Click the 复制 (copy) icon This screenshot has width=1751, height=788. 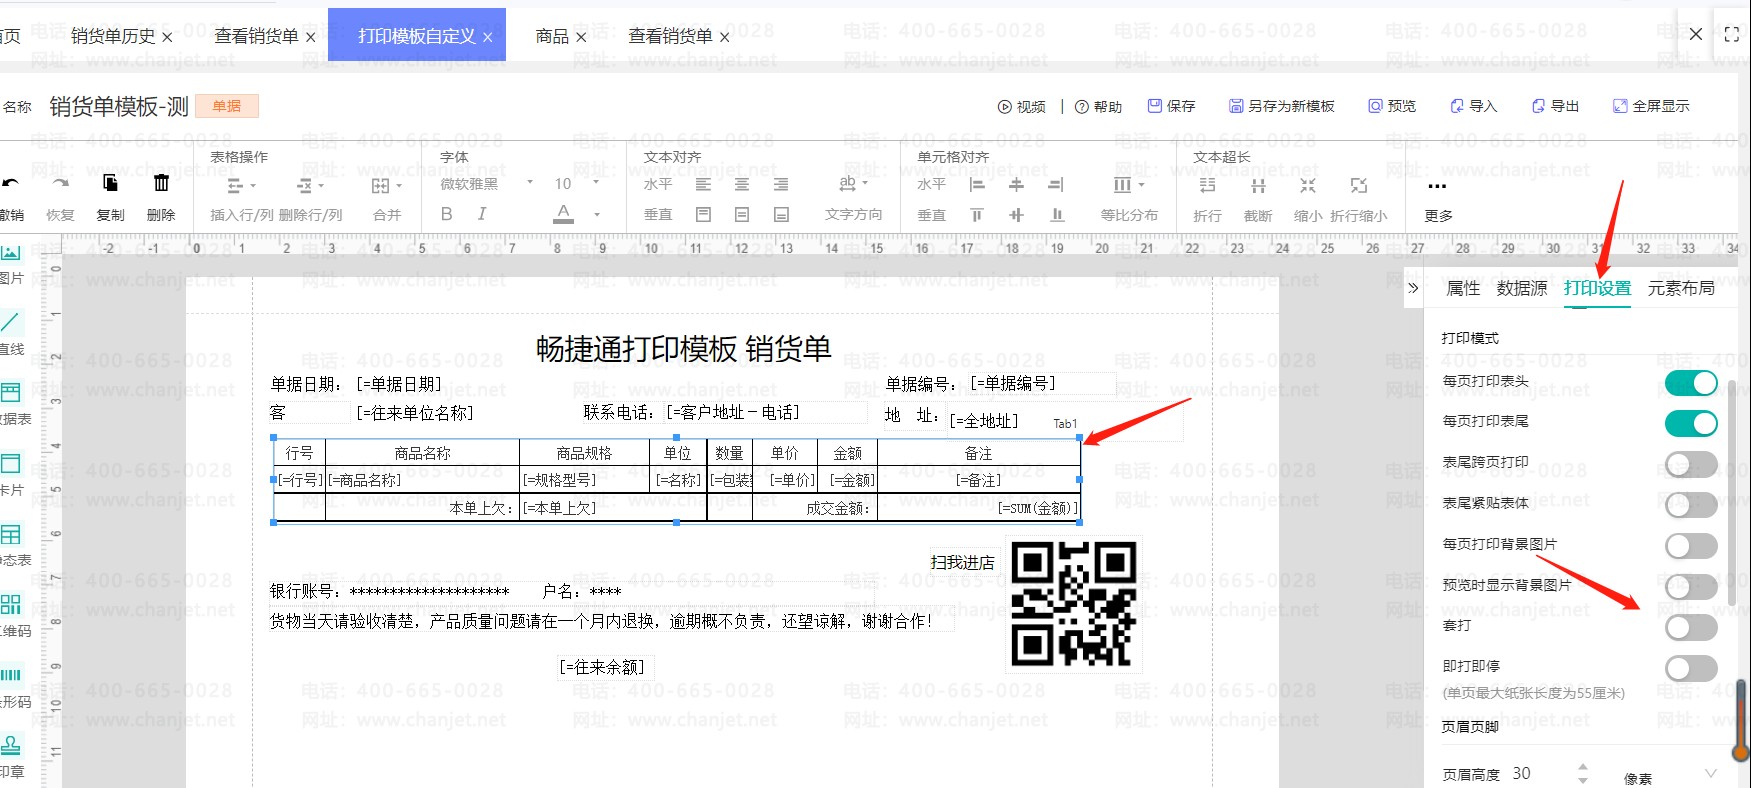(x=110, y=184)
